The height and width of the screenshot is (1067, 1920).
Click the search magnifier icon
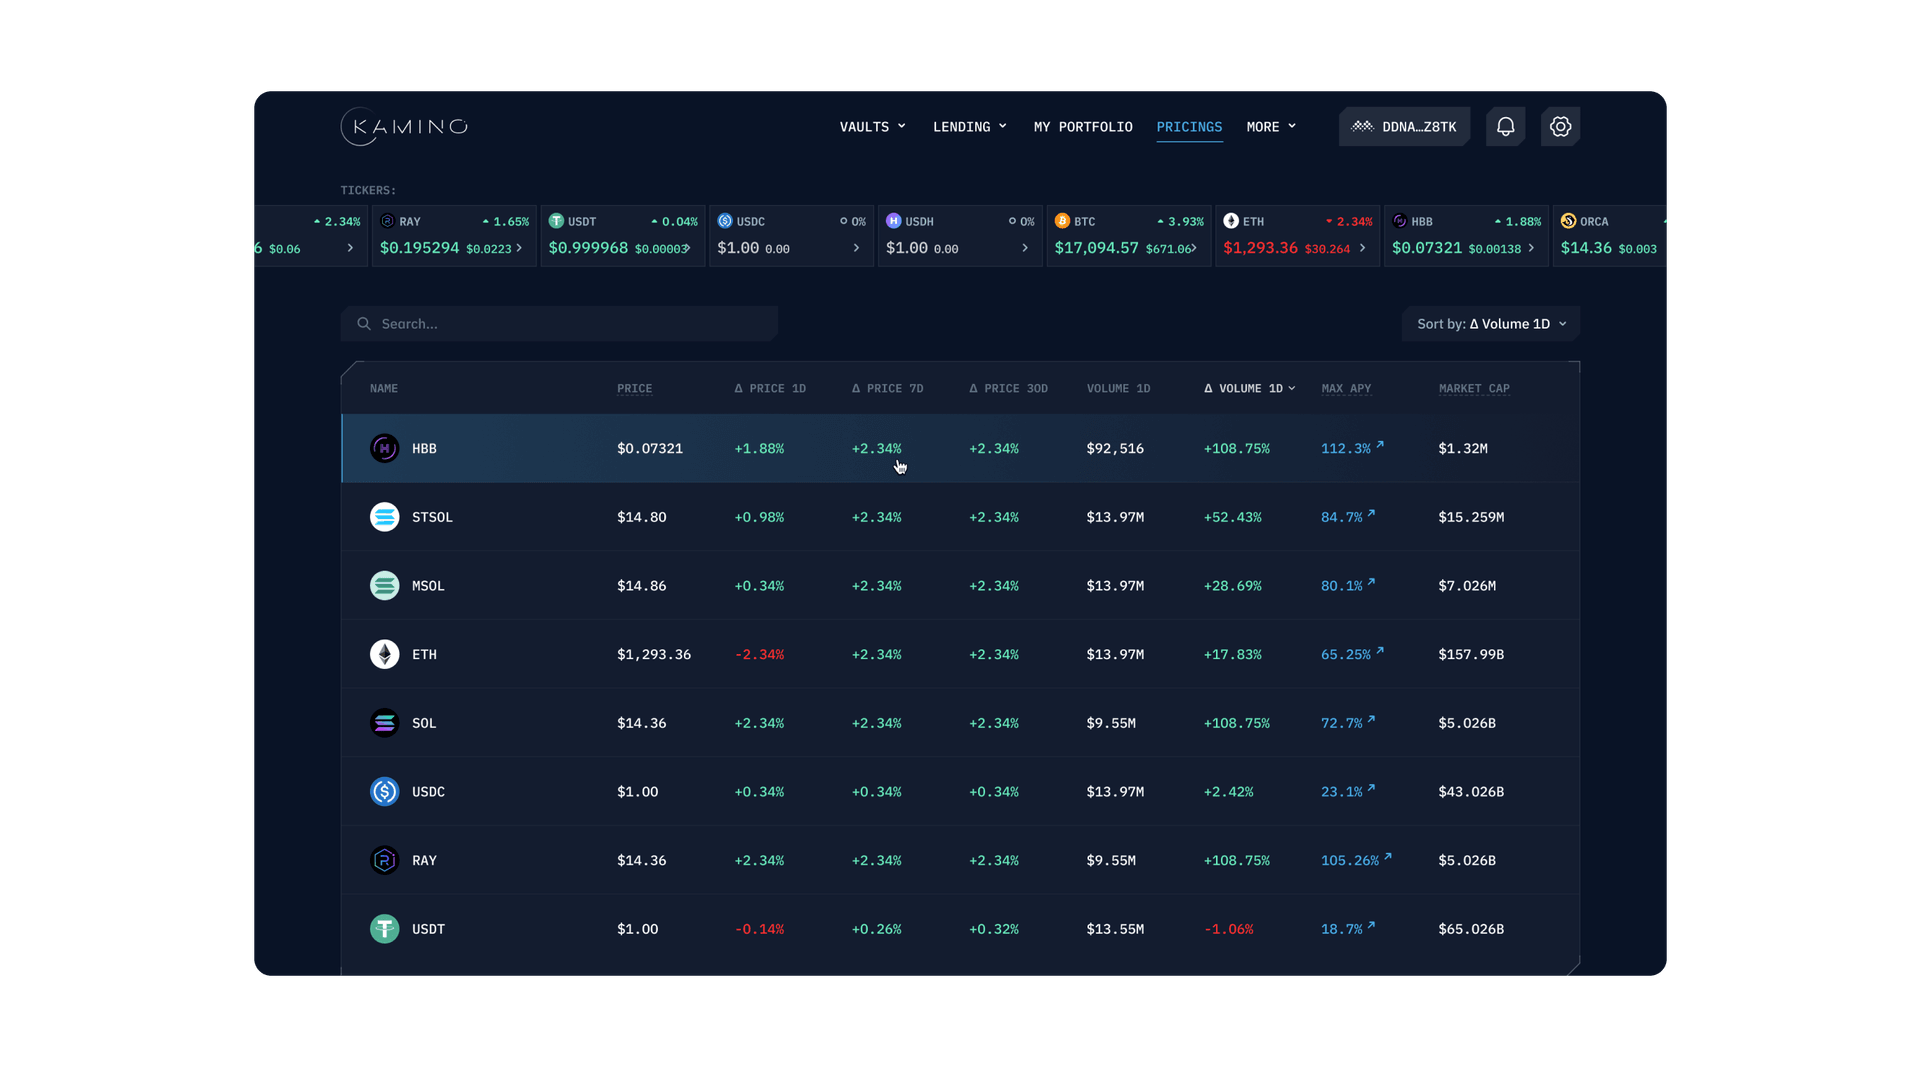[364, 324]
